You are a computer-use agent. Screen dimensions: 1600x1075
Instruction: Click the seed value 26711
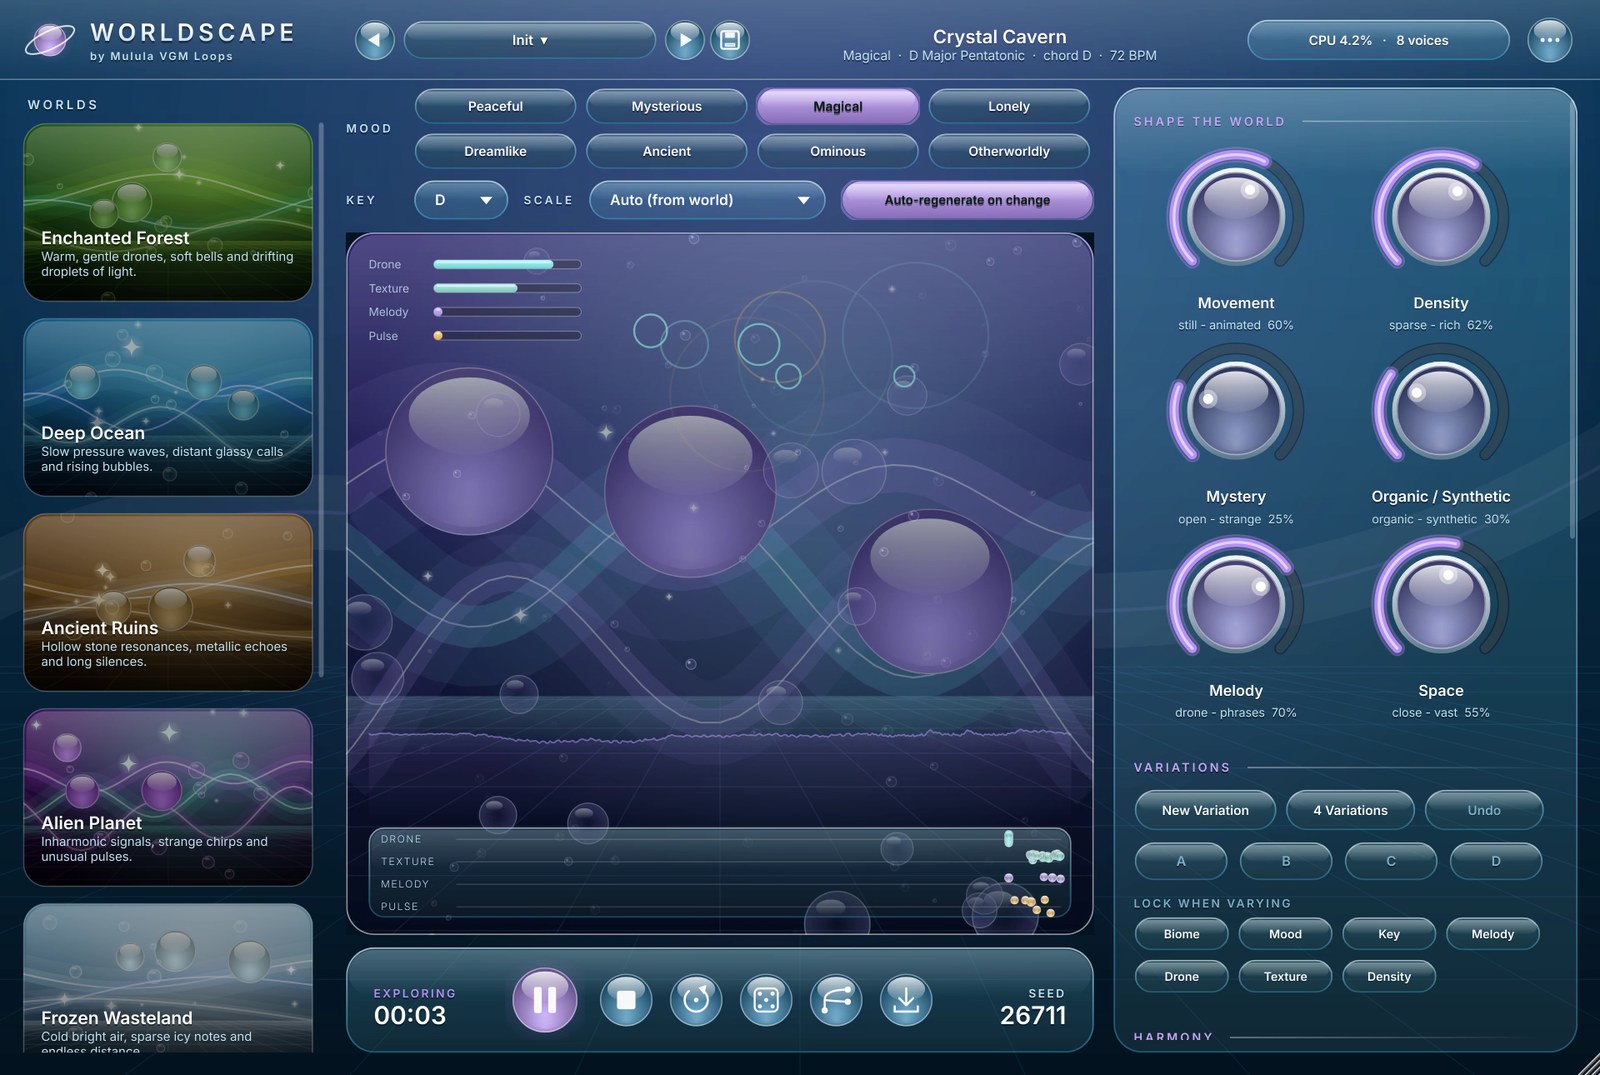[1033, 1015]
